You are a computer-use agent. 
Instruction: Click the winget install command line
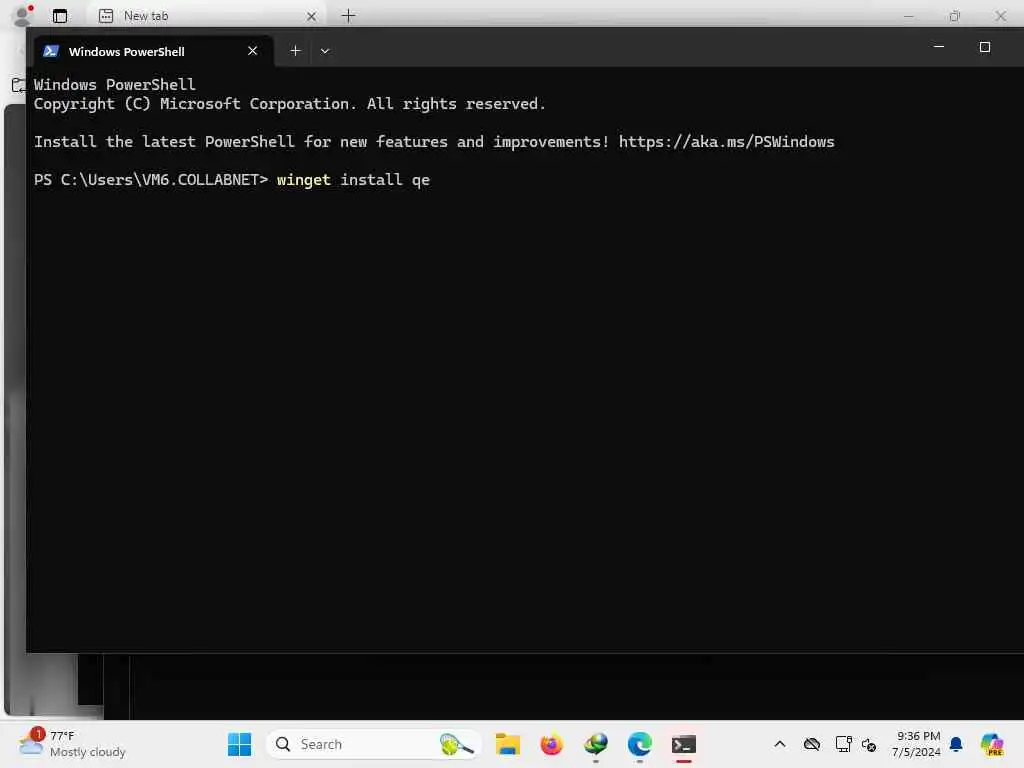[x=353, y=180]
